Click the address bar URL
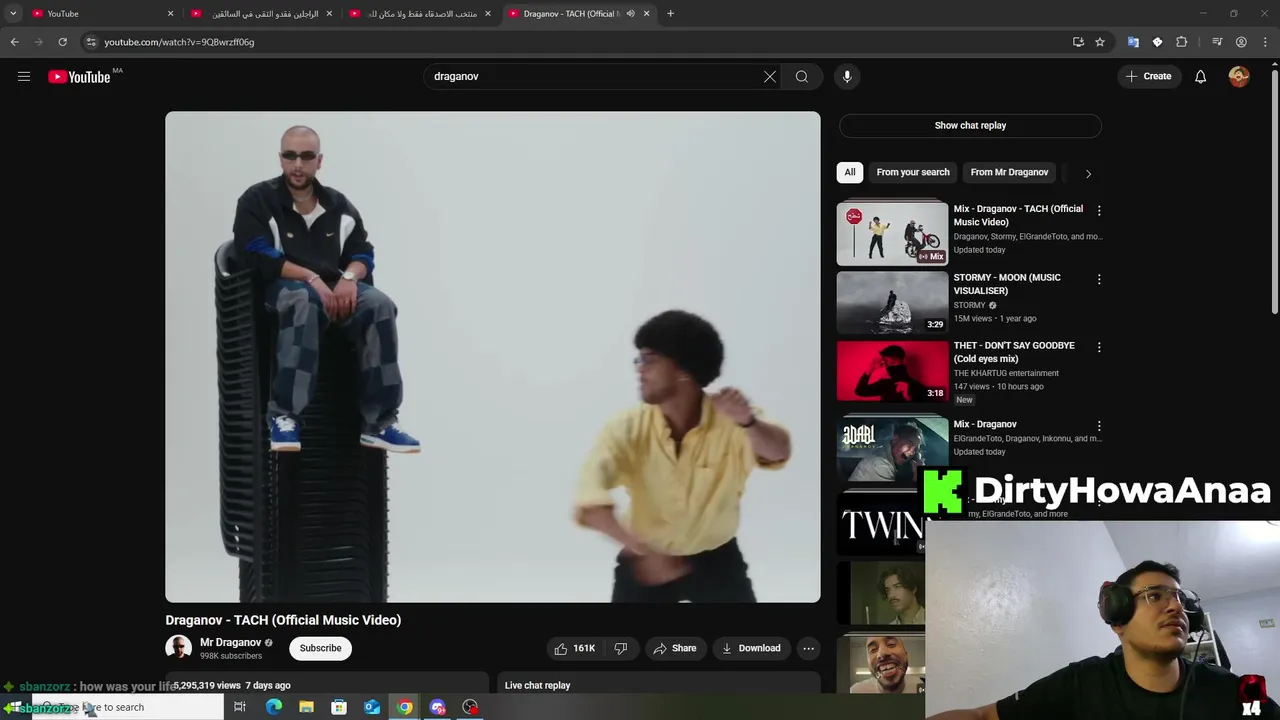The width and height of the screenshot is (1280, 720). (x=179, y=42)
